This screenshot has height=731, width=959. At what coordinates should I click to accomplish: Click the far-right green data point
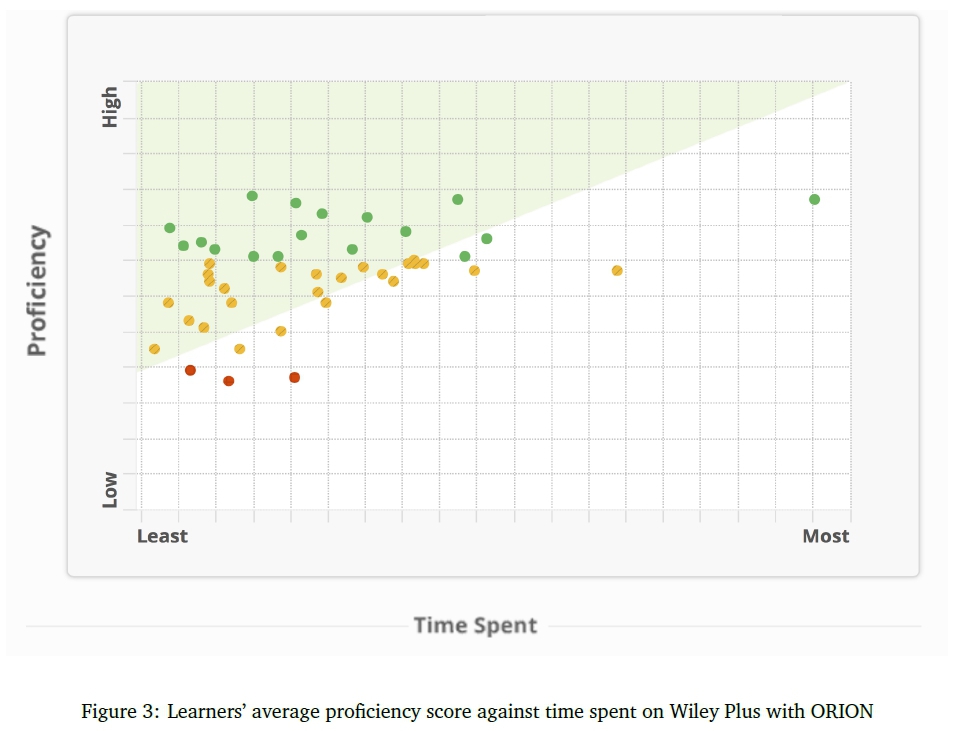coord(814,199)
